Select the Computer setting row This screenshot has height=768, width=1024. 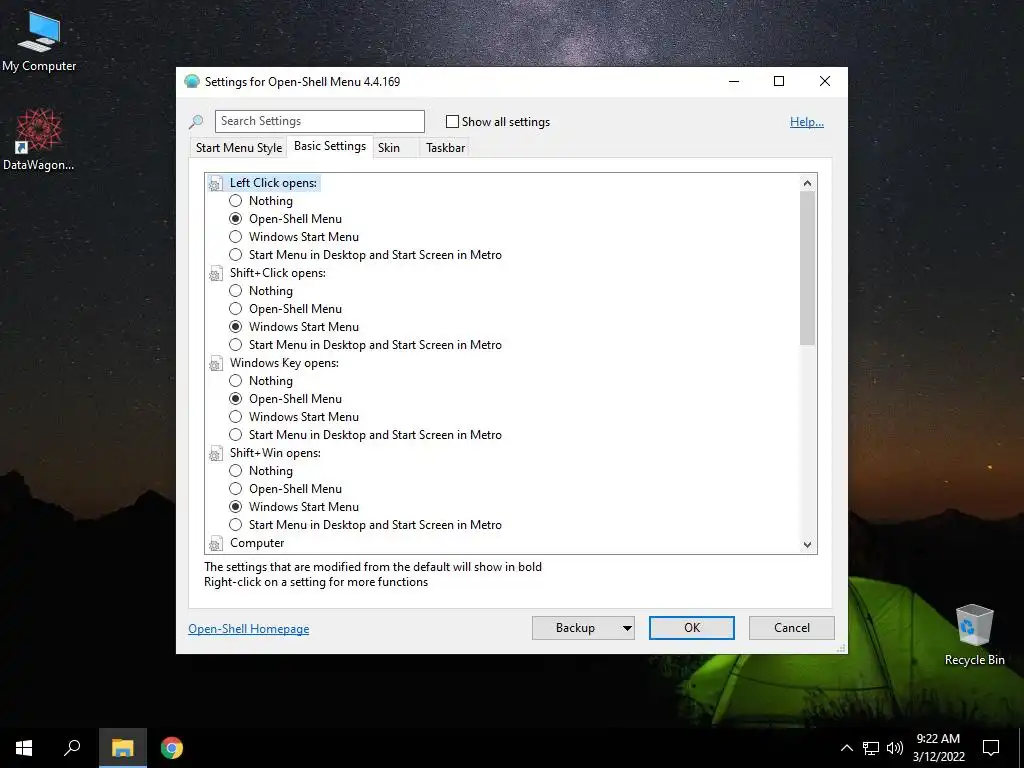click(257, 543)
